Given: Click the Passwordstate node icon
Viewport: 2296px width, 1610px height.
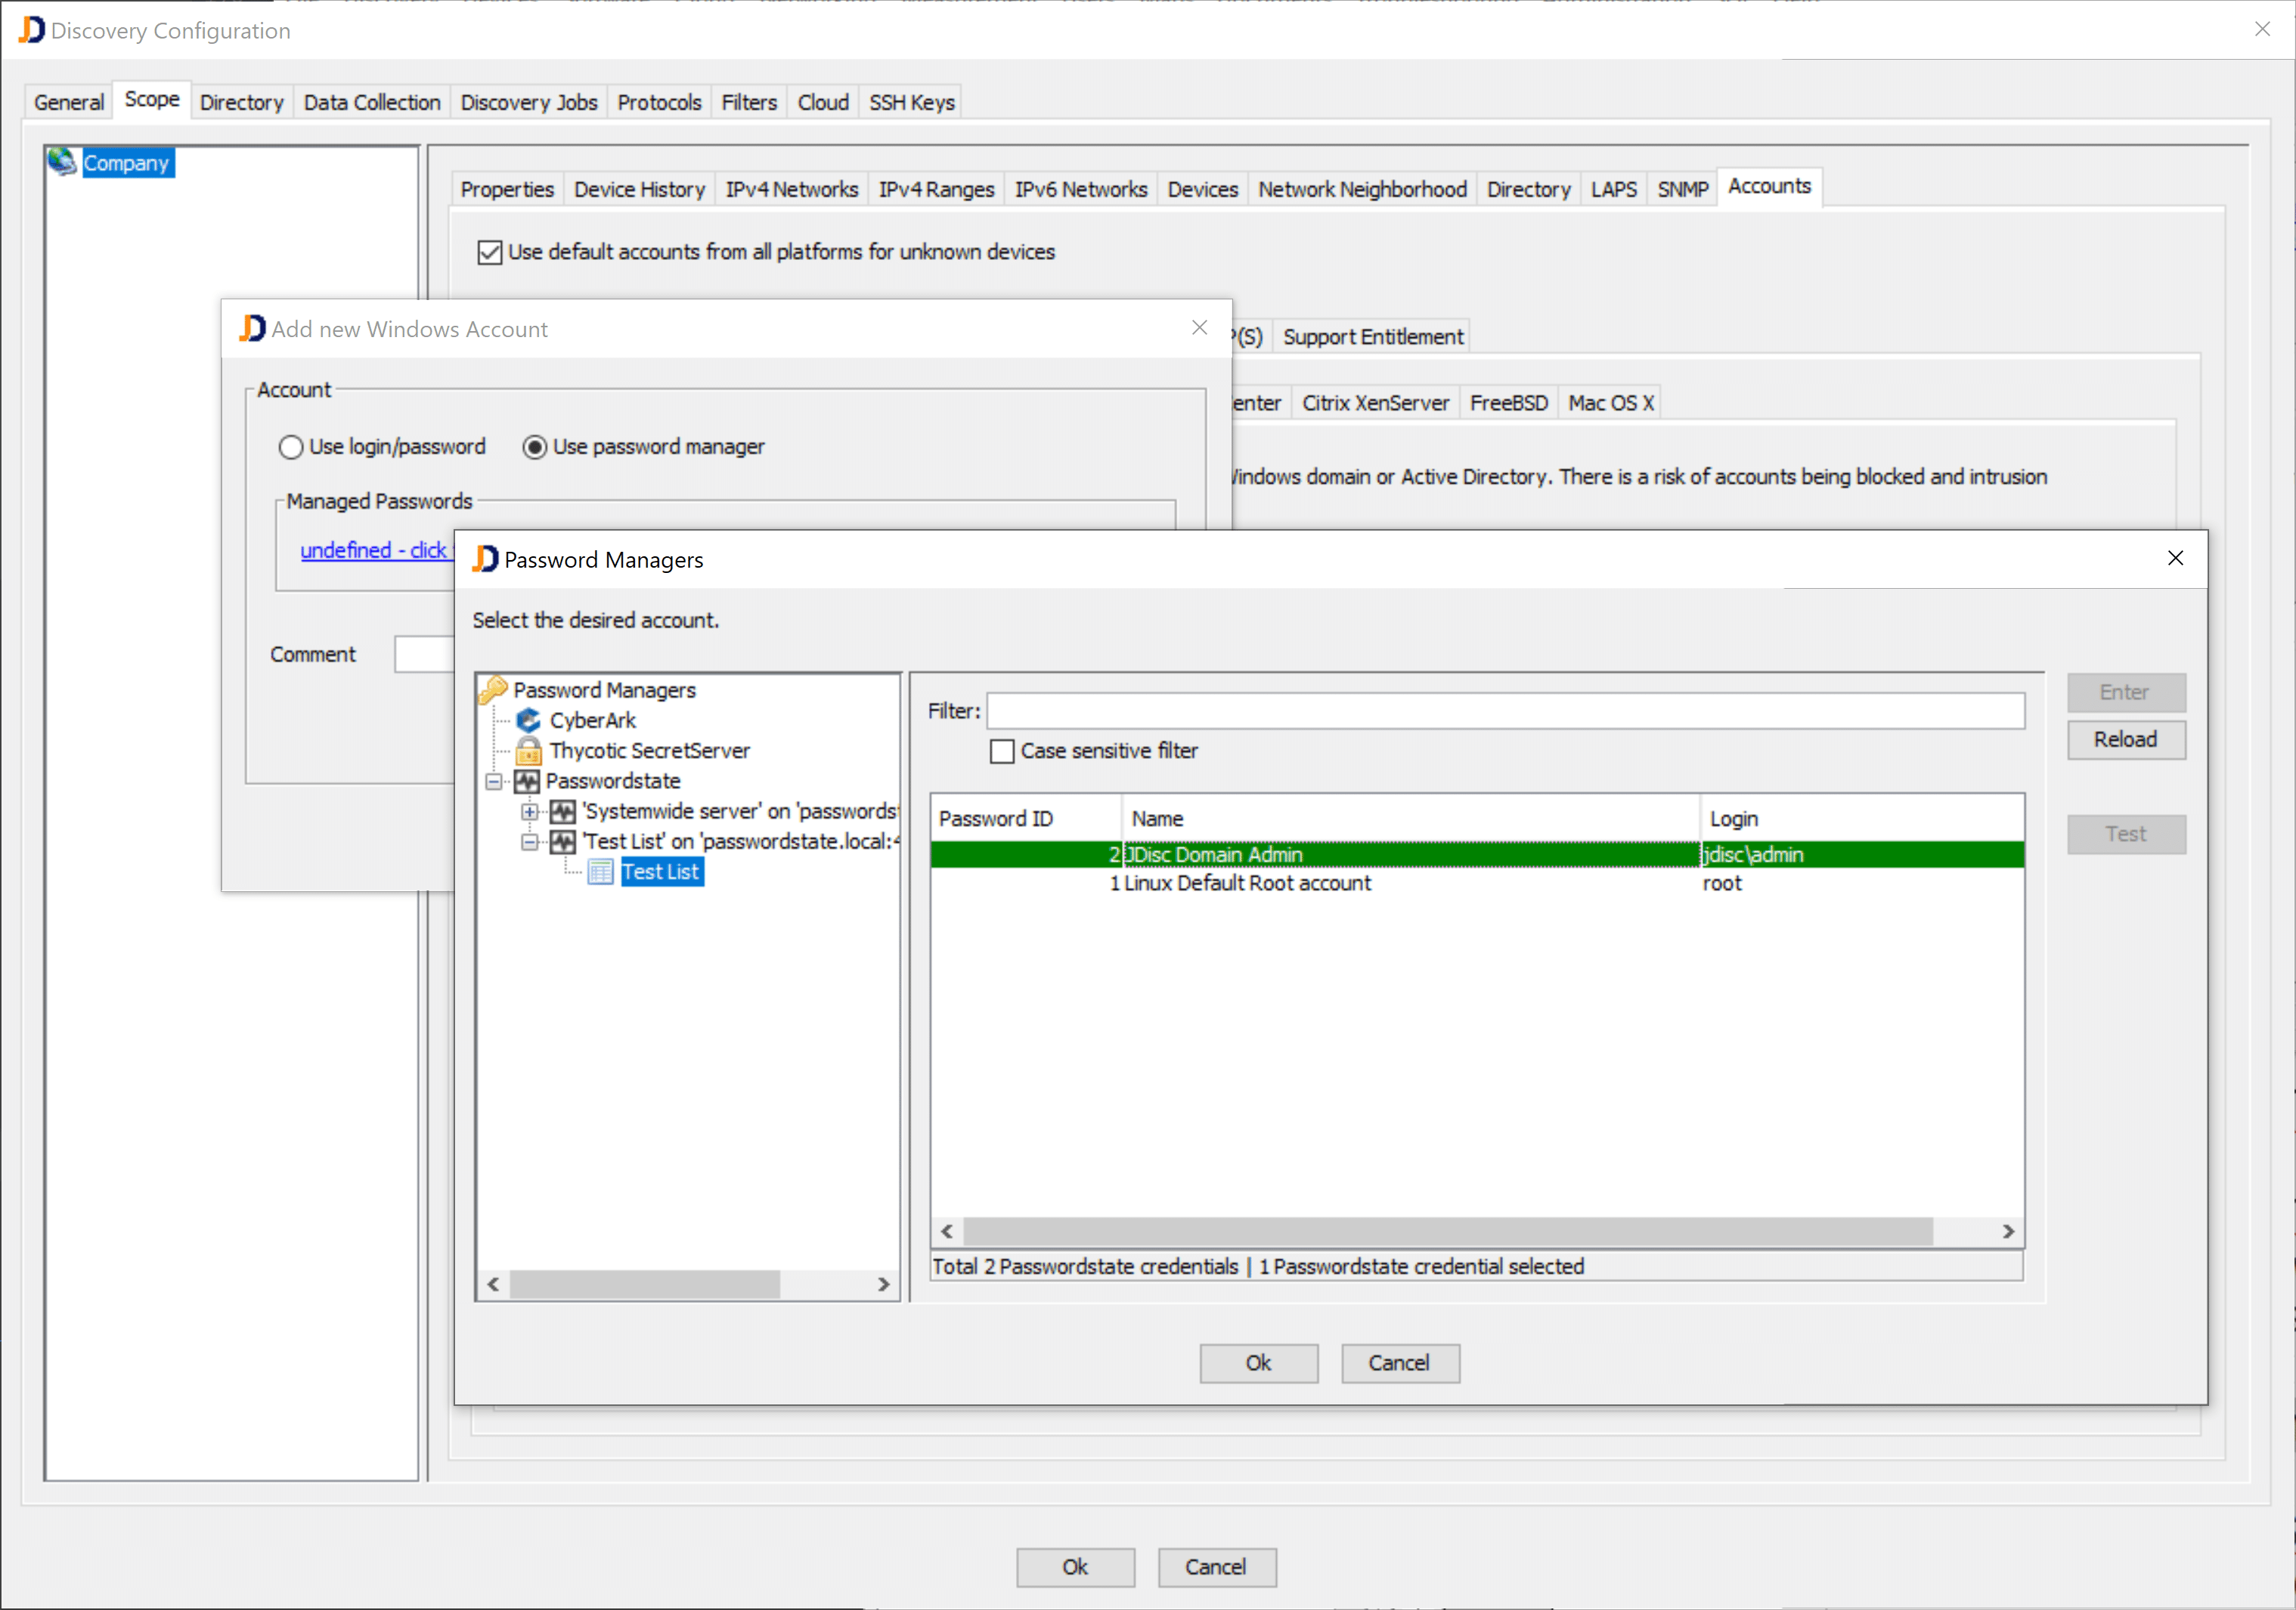Looking at the screenshot, I should click(x=526, y=781).
